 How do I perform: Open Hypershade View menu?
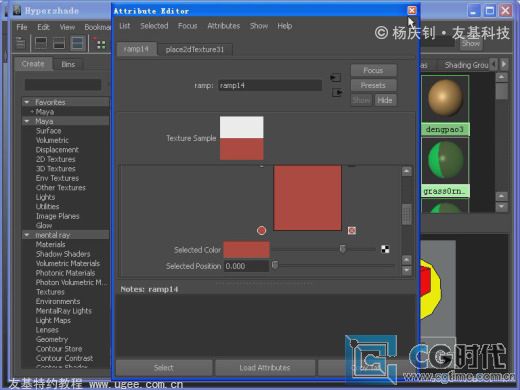coord(67,27)
